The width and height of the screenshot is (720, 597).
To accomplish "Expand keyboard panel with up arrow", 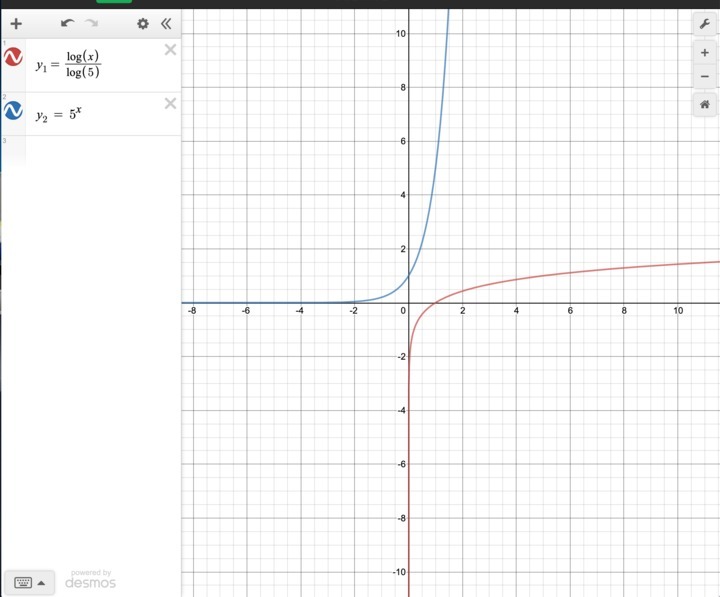I will click(41, 583).
